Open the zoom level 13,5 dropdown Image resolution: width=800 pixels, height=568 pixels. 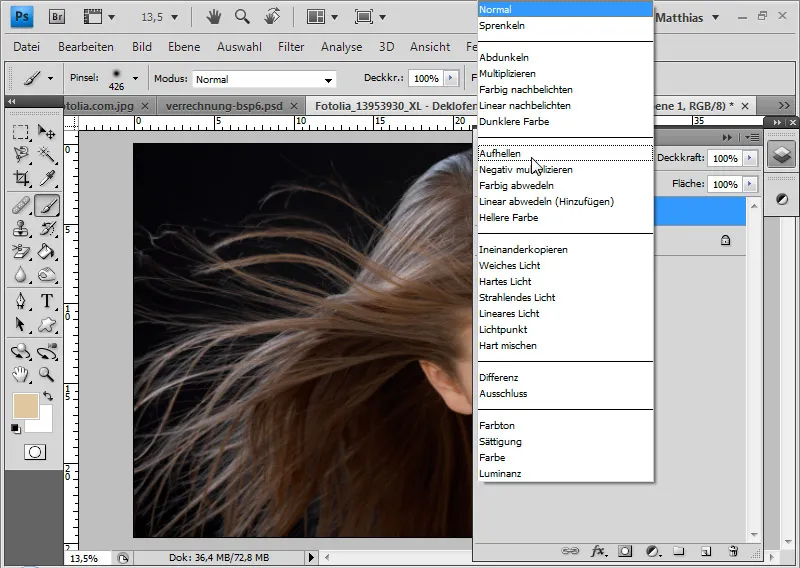point(174,17)
